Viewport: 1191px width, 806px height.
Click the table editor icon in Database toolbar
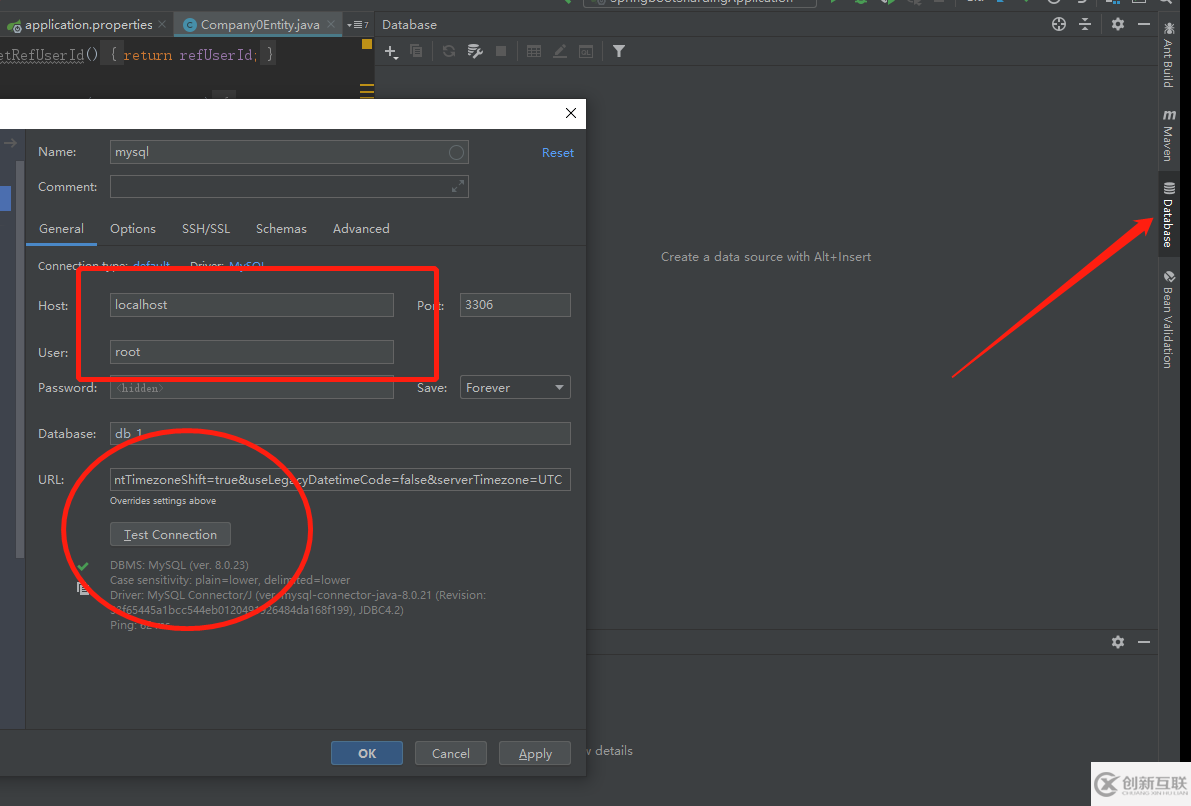point(534,51)
